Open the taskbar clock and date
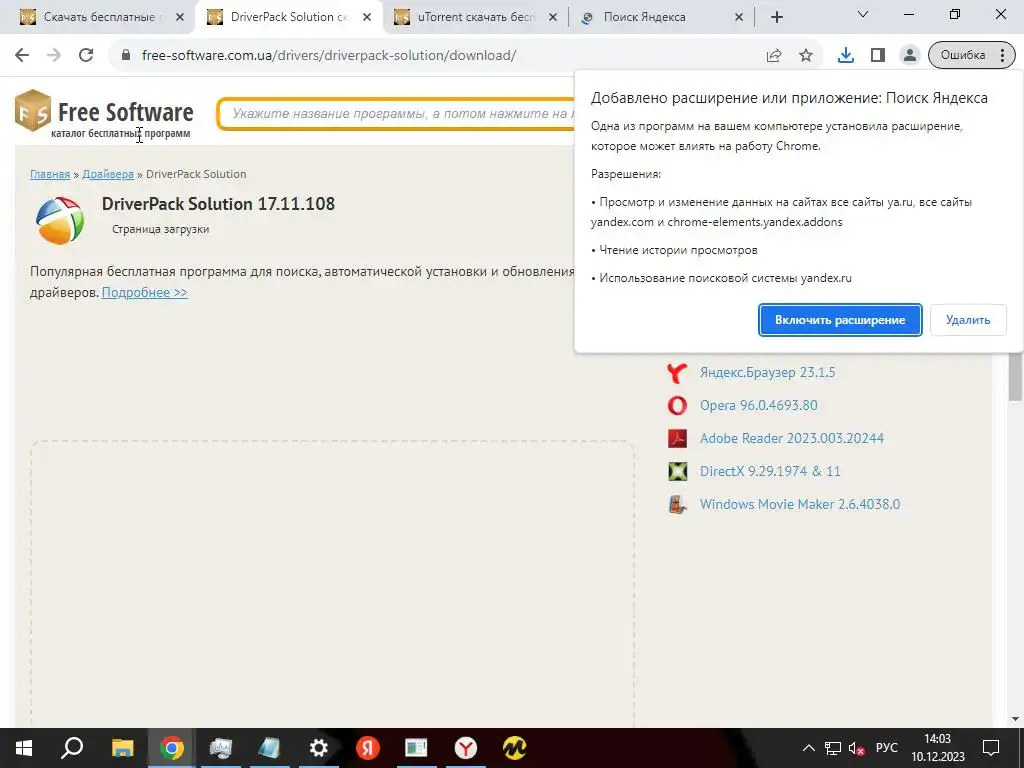 [938, 748]
